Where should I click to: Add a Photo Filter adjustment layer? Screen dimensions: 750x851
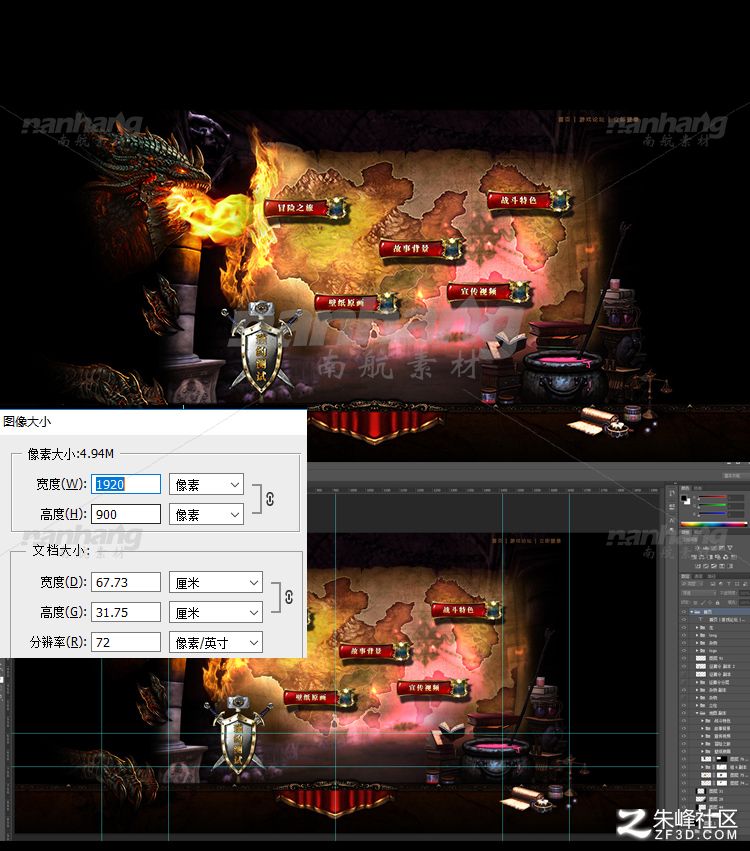(718, 557)
